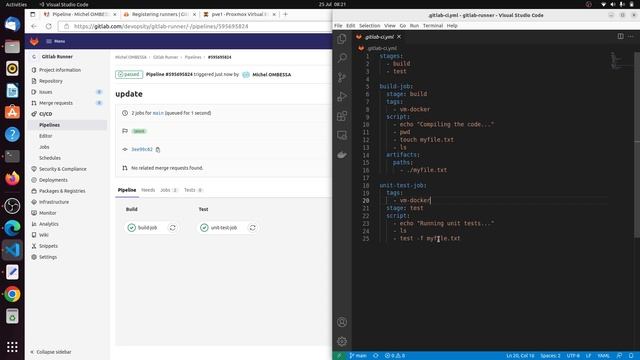
Task: Open Remote Explorer icon in activity bar
Action: [342, 135]
